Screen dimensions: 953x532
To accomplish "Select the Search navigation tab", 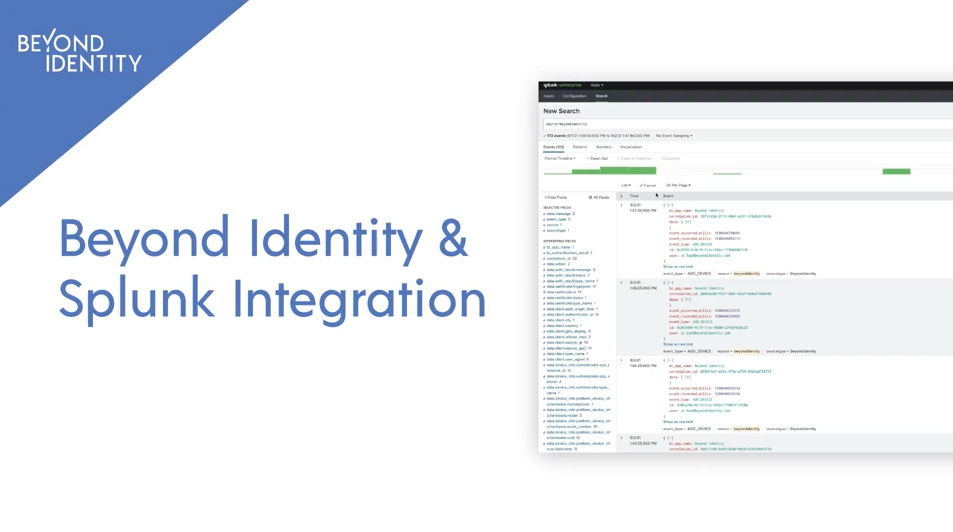I will point(601,96).
